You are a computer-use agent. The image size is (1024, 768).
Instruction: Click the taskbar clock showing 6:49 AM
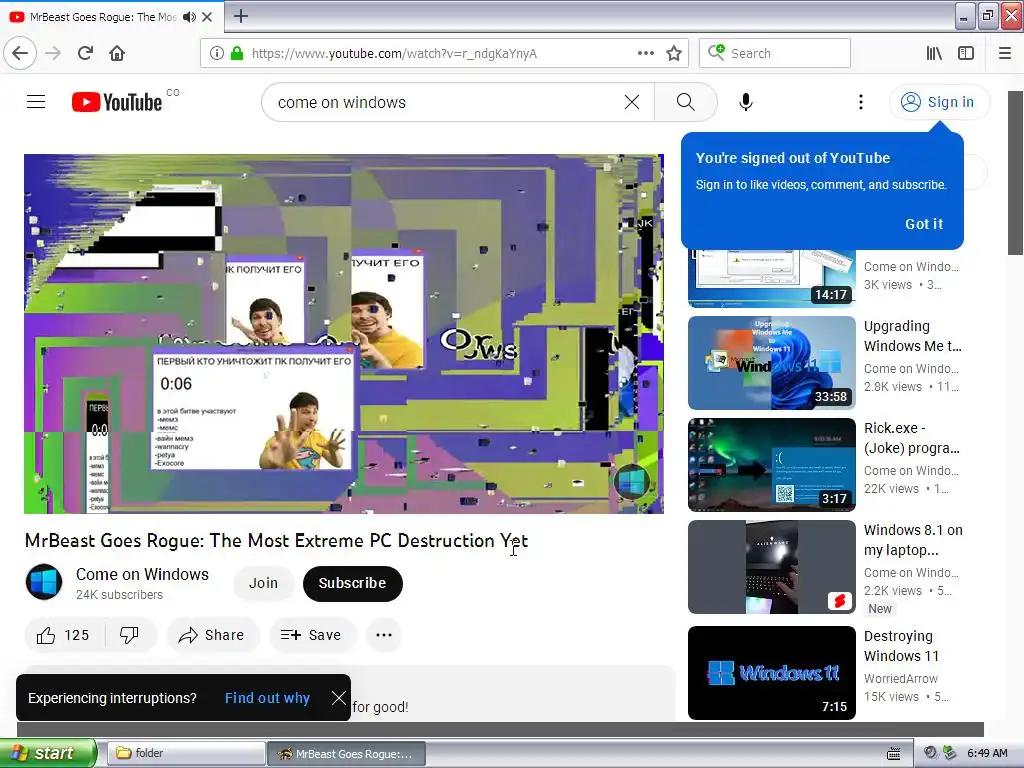(x=987, y=753)
